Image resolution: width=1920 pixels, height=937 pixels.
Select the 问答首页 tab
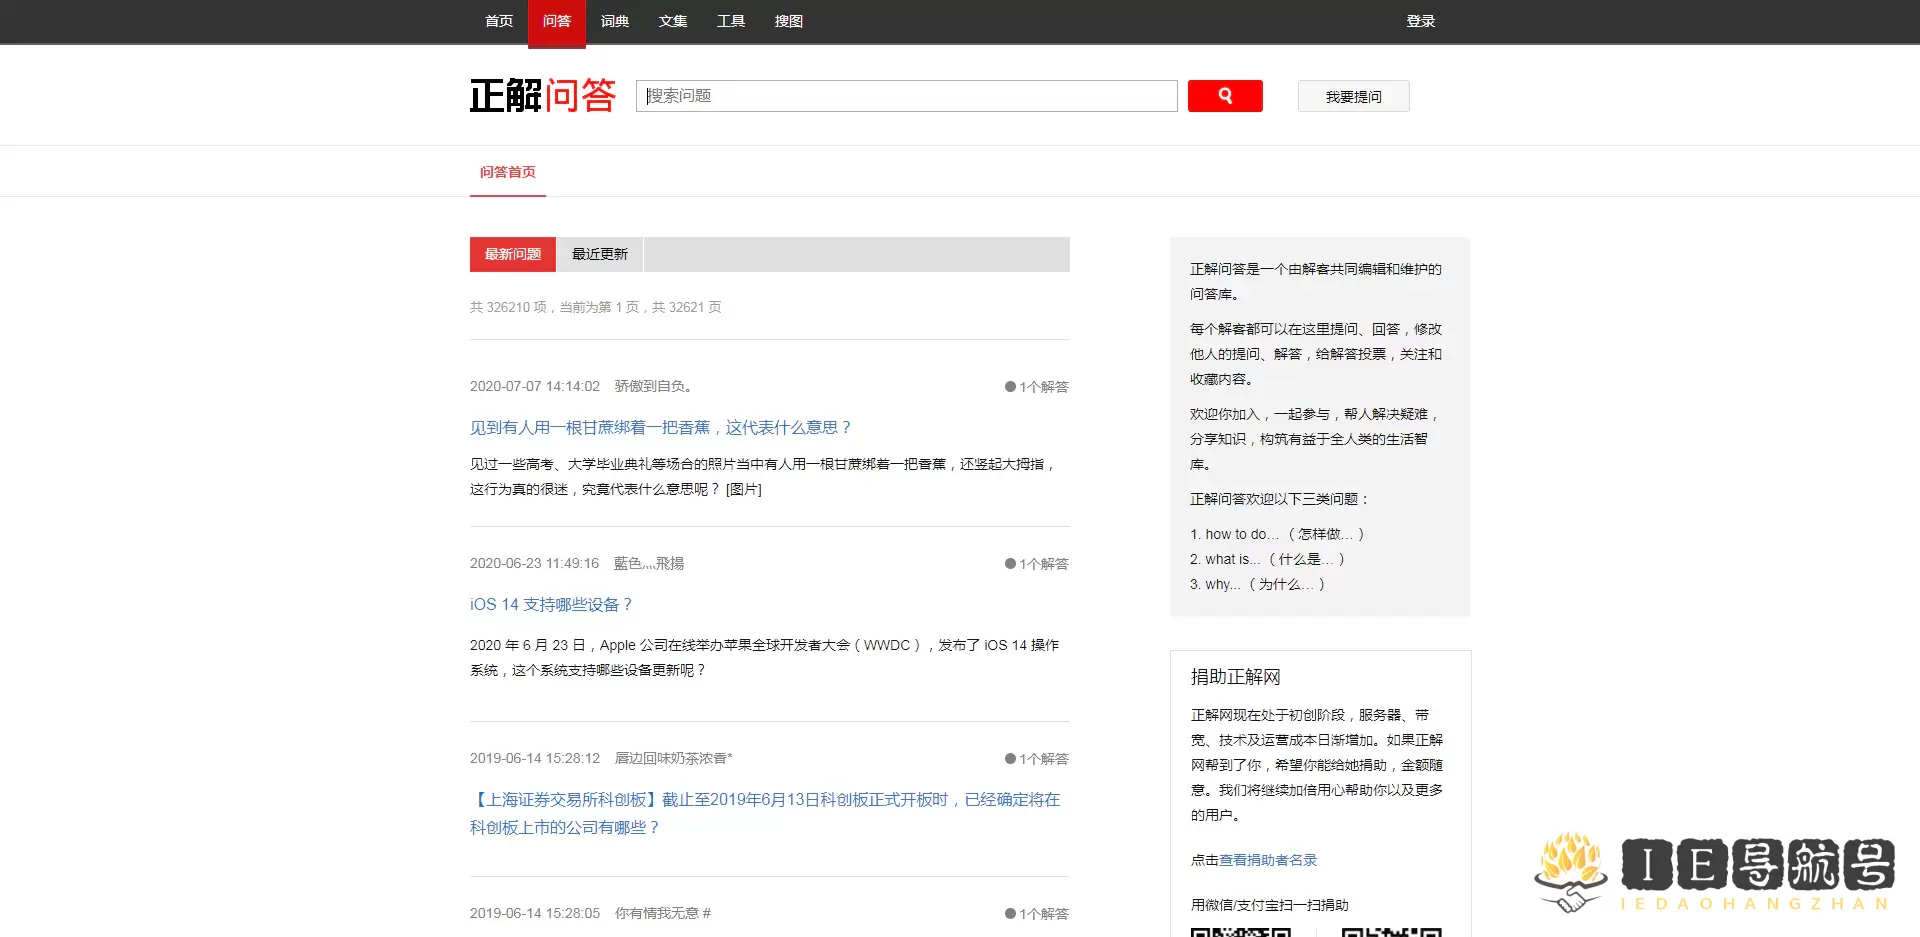pyautogui.click(x=507, y=171)
